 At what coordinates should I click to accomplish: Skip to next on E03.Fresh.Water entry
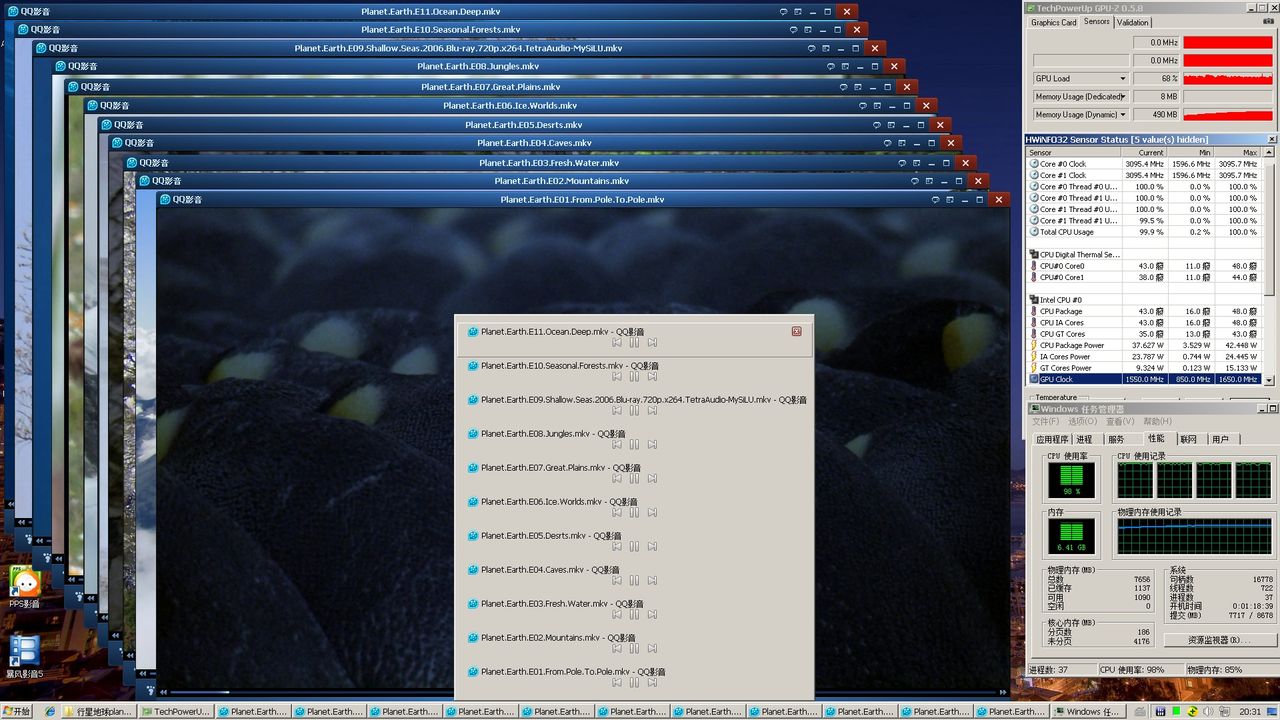[652, 615]
